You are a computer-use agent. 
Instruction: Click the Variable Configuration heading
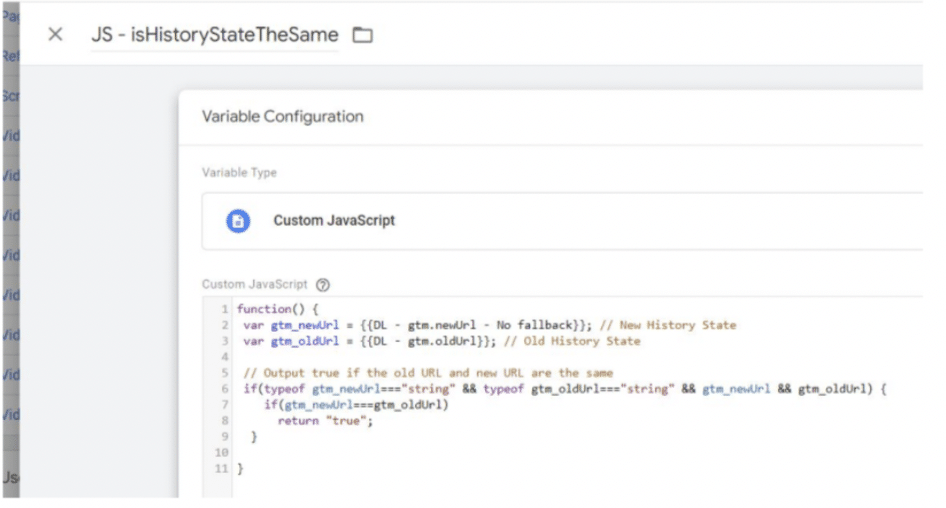tap(283, 117)
